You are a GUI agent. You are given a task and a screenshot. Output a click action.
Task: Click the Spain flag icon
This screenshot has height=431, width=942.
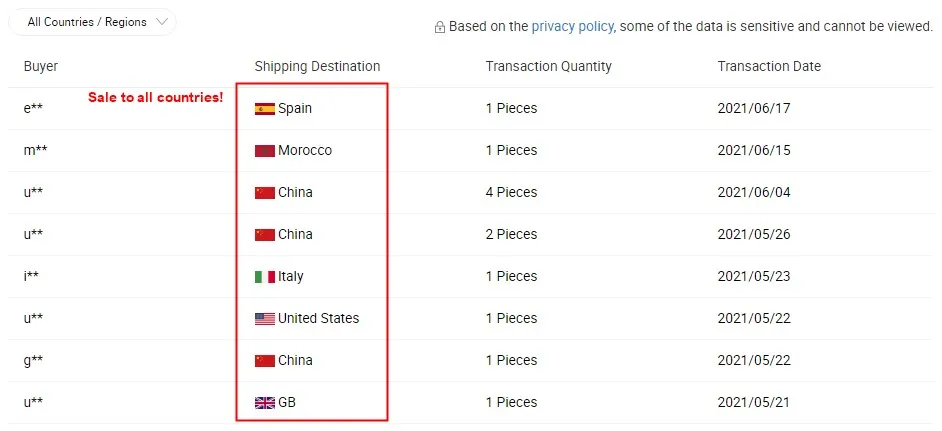coord(265,109)
